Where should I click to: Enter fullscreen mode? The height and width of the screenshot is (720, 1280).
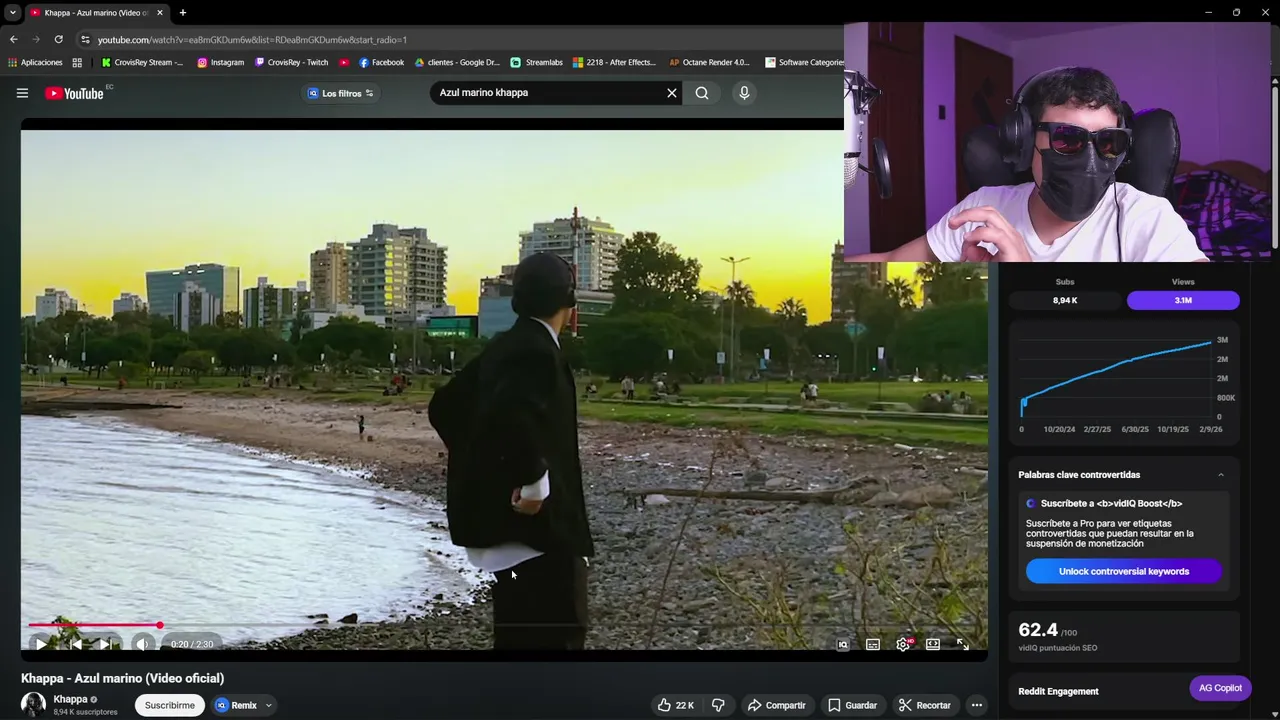[x=963, y=645]
